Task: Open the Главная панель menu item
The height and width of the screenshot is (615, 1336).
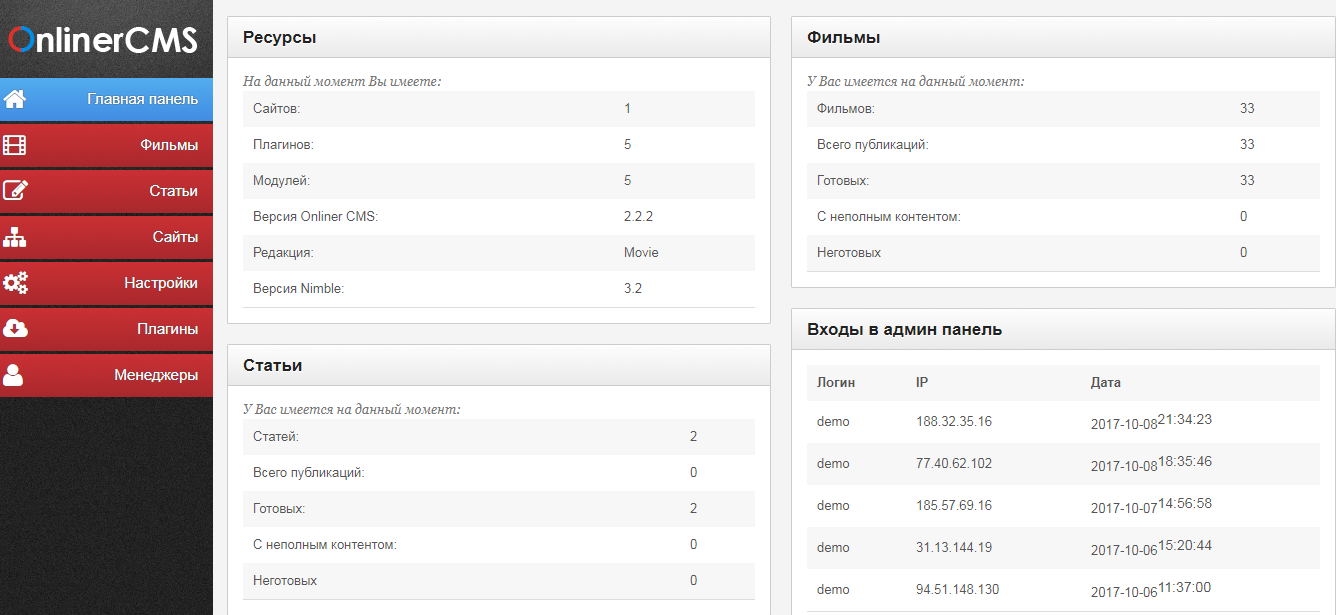Action: pos(142,99)
